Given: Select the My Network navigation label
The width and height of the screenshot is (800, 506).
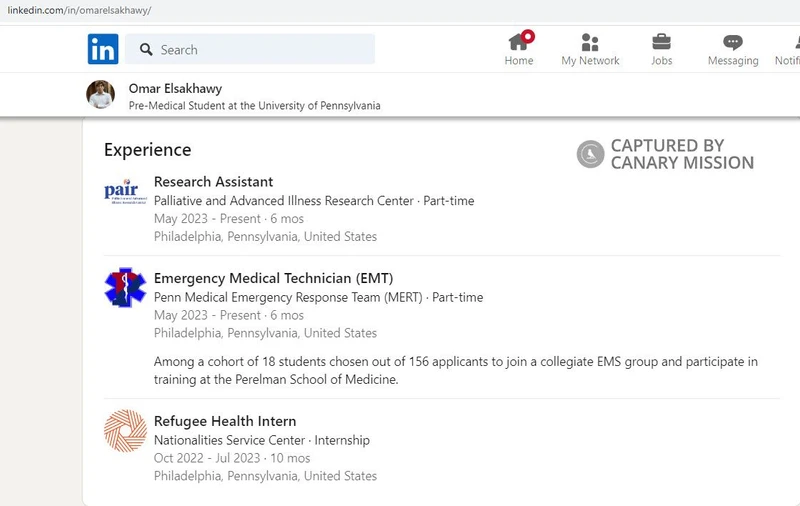Looking at the screenshot, I should [590, 61].
